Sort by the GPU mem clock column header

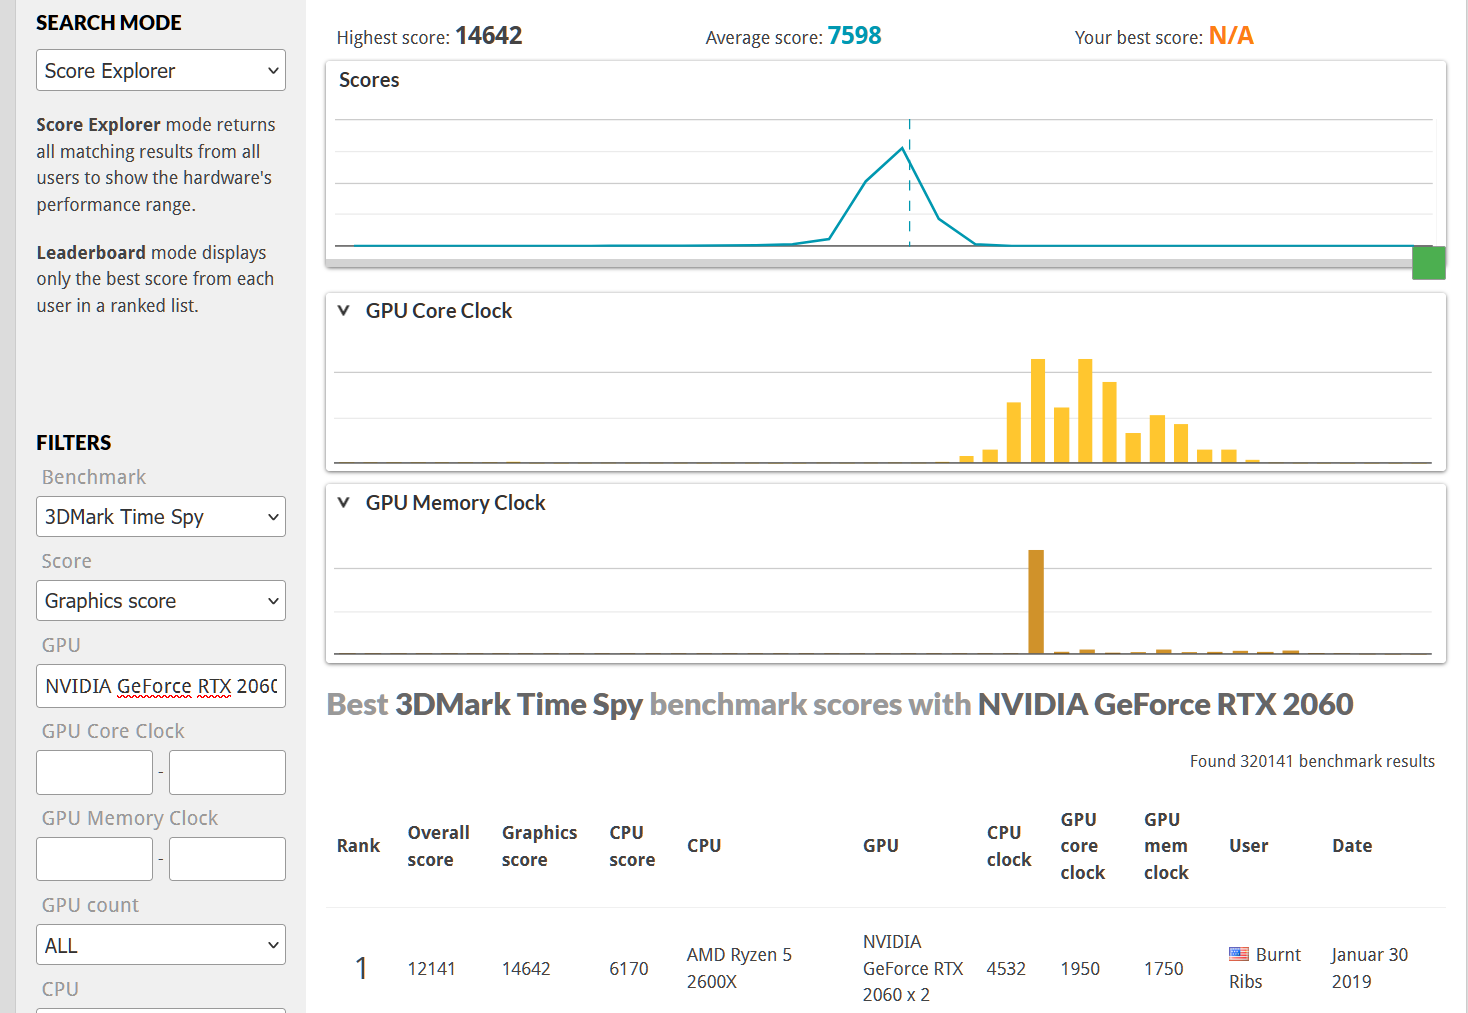1166,846
